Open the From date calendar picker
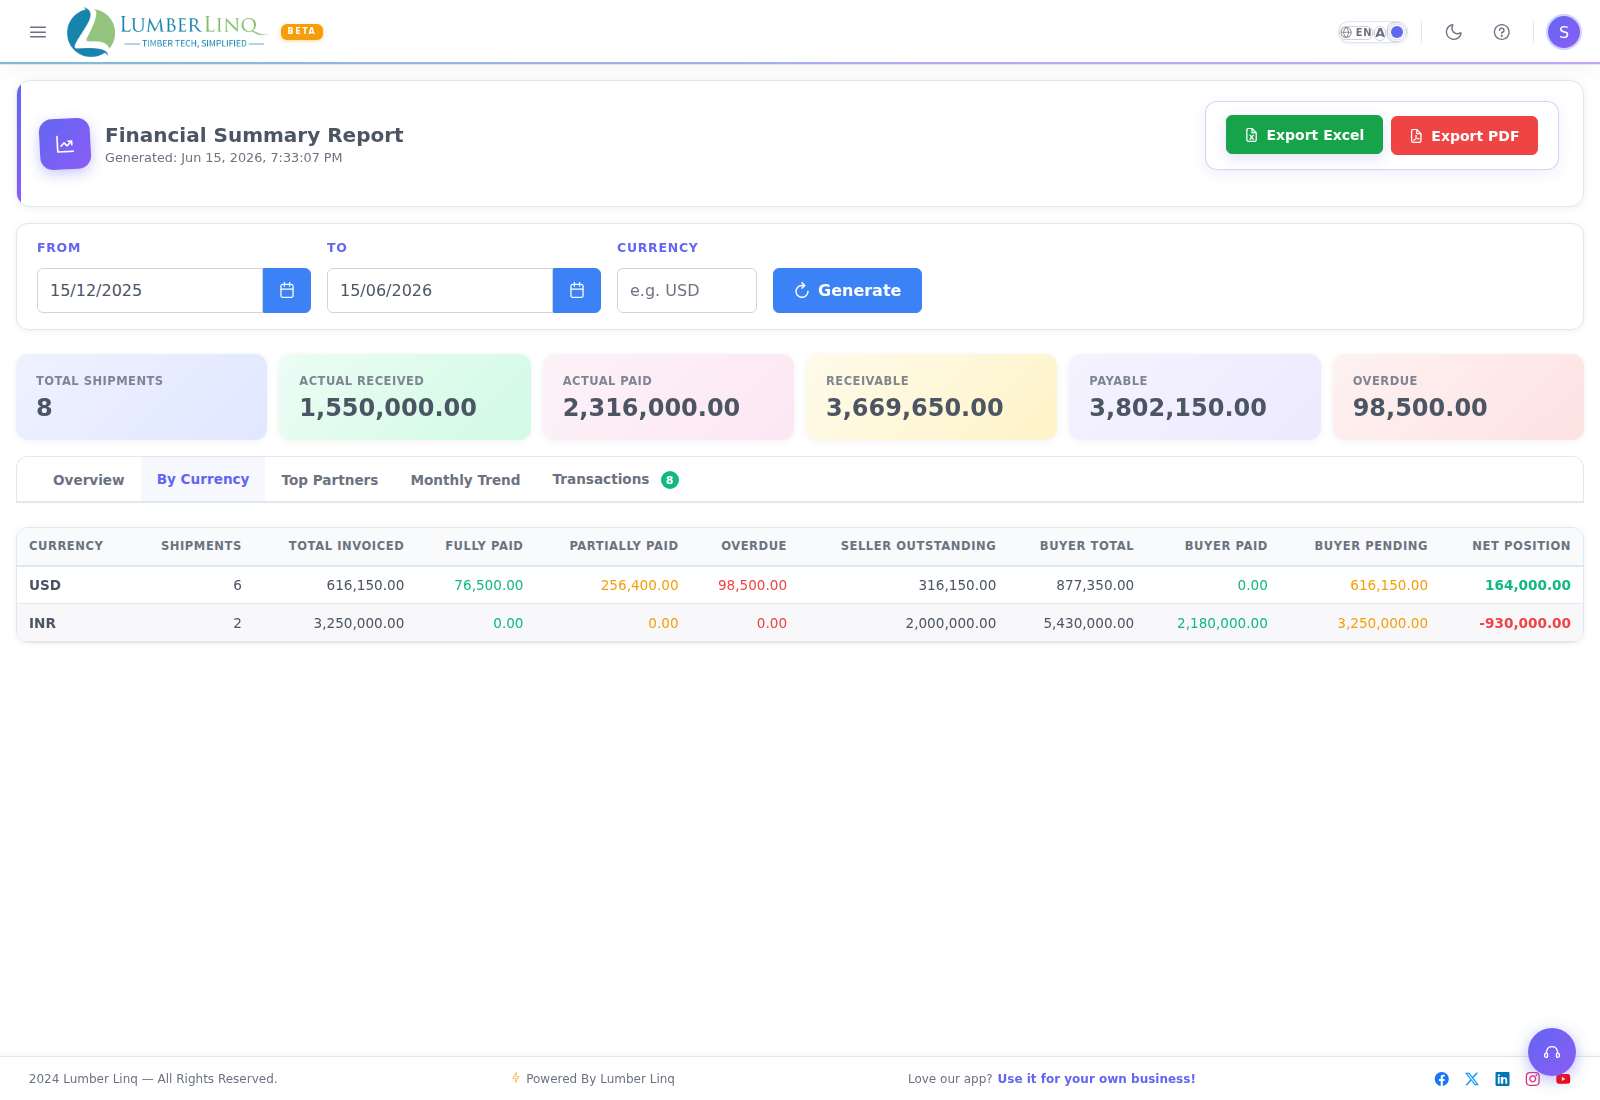The height and width of the screenshot is (1100, 1600). pos(287,290)
